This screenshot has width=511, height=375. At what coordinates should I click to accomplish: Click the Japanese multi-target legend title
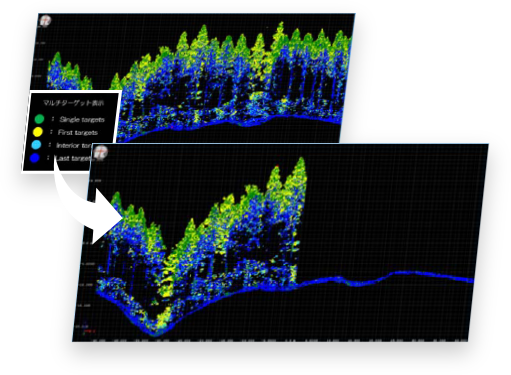tap(73, 103)
